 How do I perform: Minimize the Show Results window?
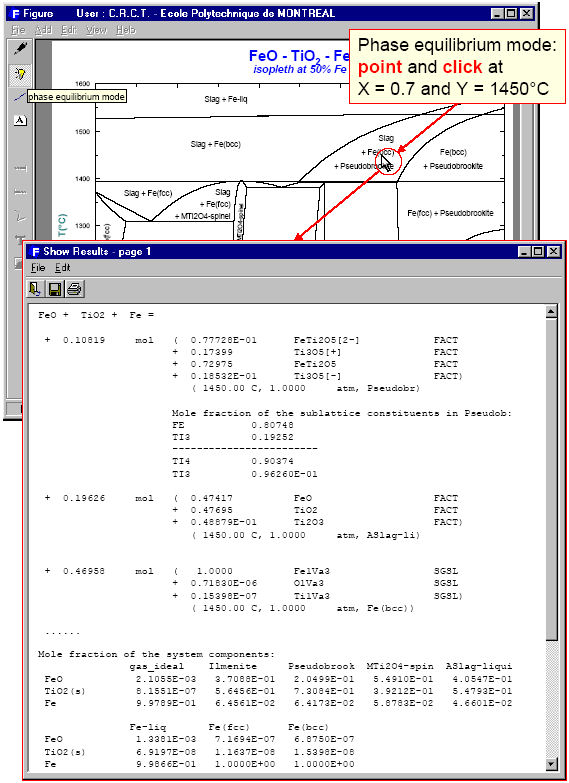pos(524,252)
